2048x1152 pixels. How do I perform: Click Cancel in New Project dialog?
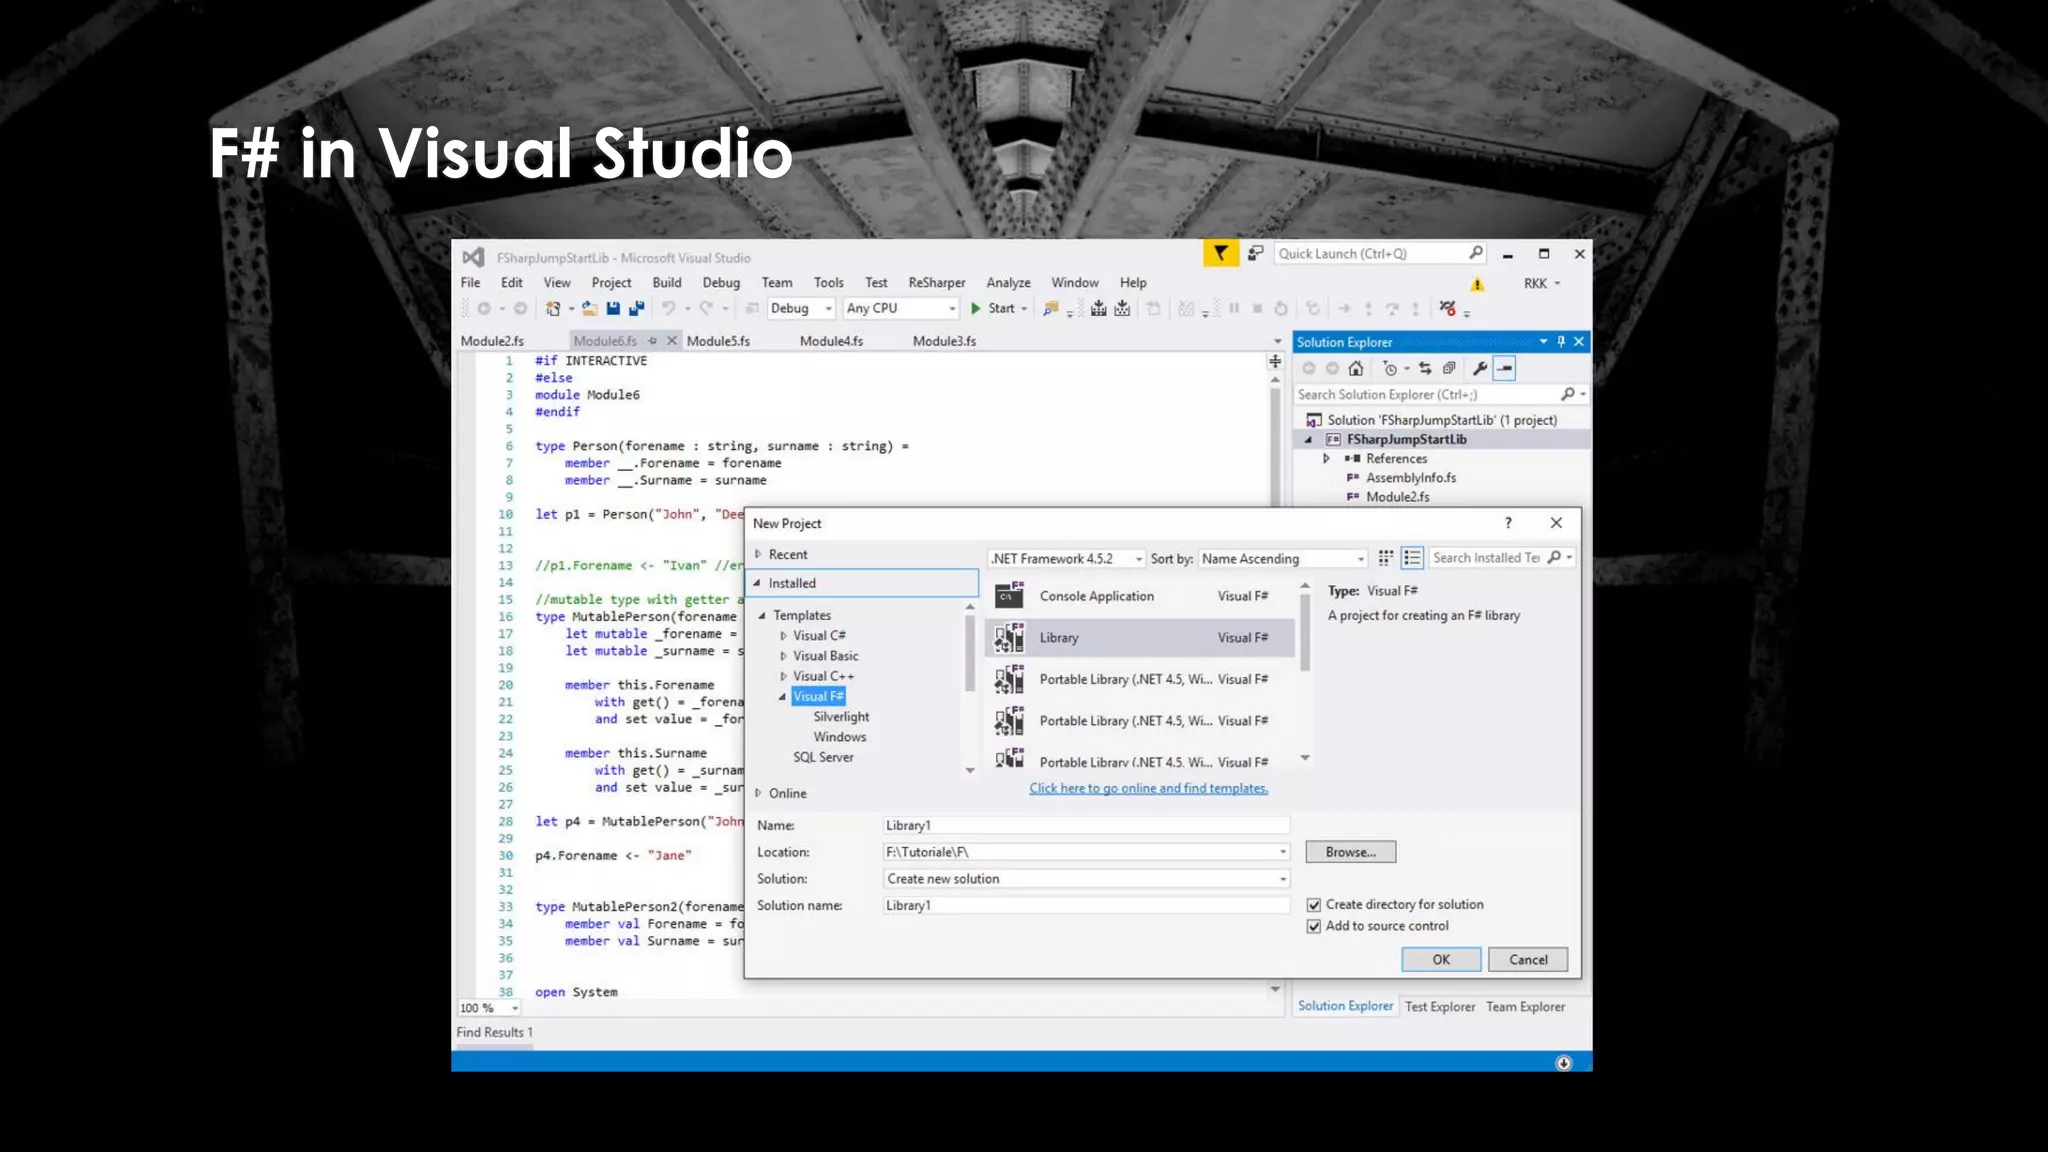[1528, 960]
